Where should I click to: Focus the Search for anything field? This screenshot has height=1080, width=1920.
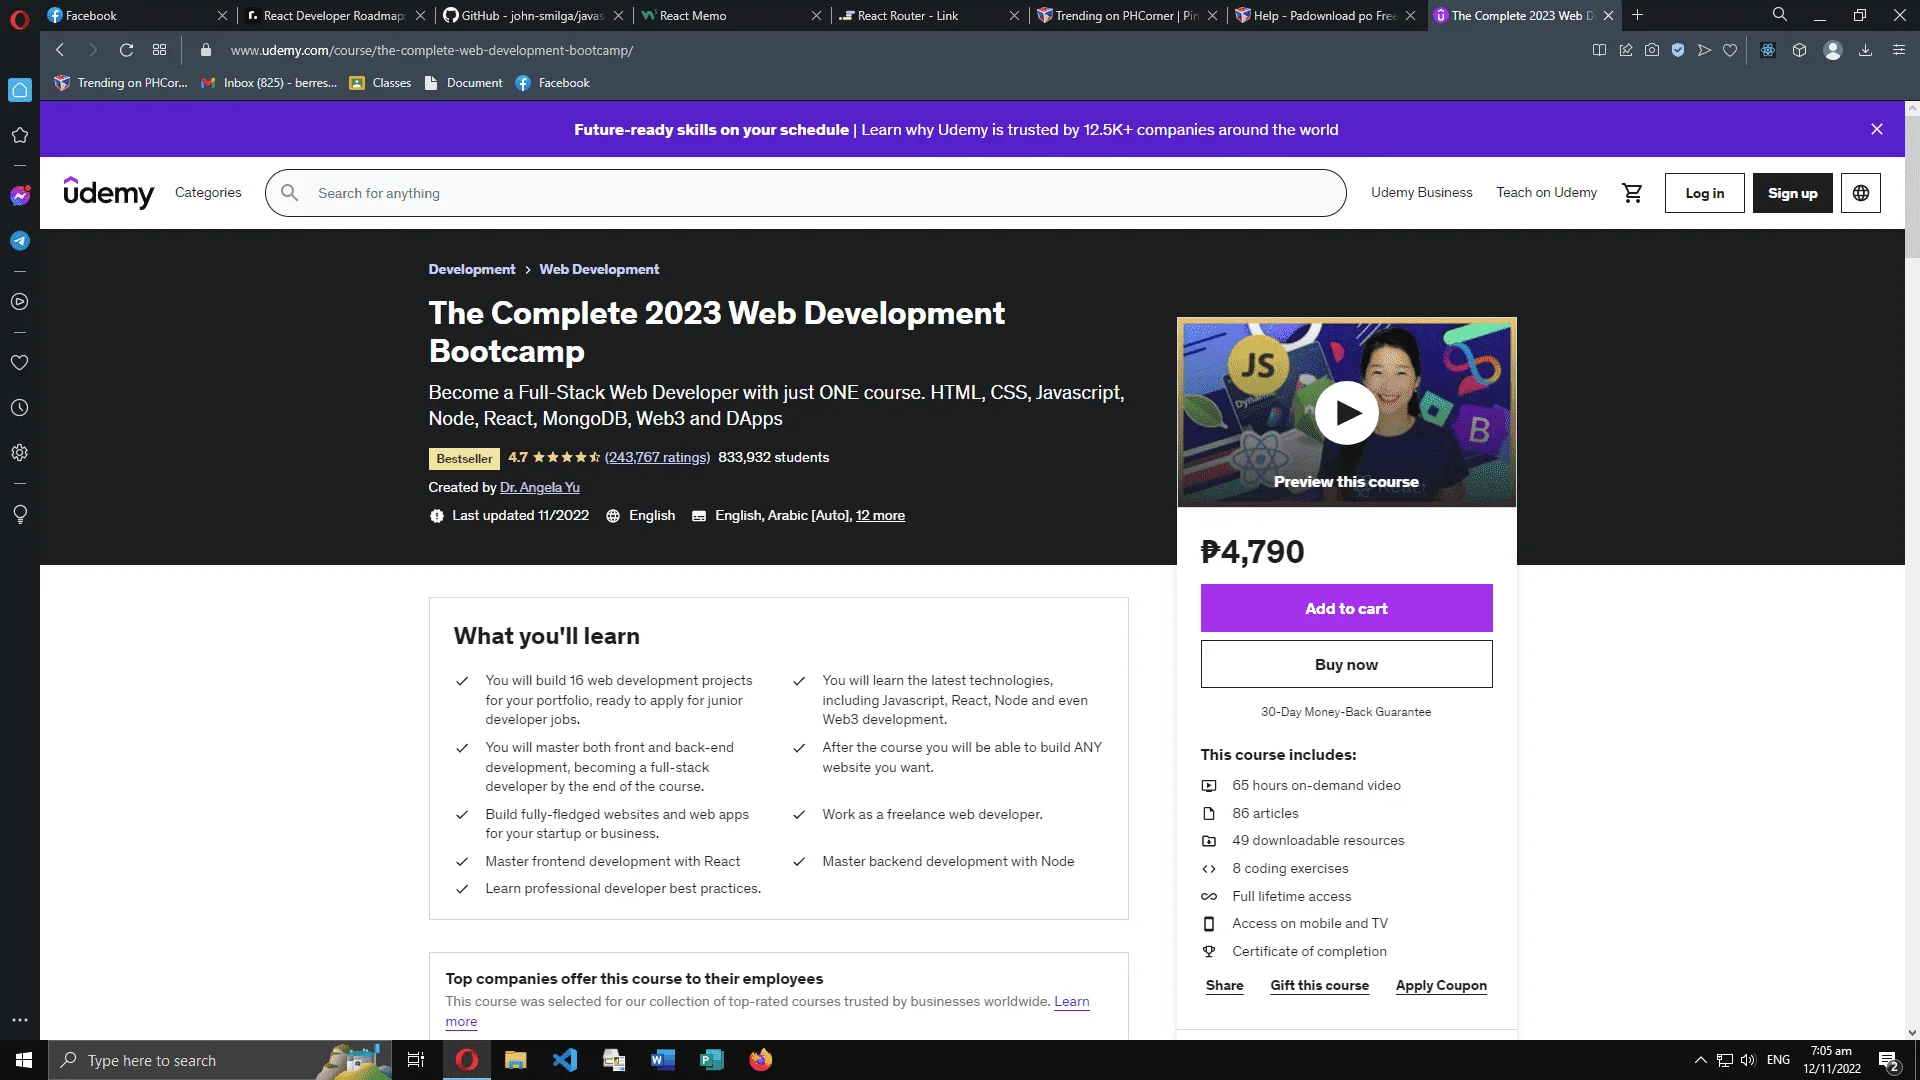coord(806,193)
